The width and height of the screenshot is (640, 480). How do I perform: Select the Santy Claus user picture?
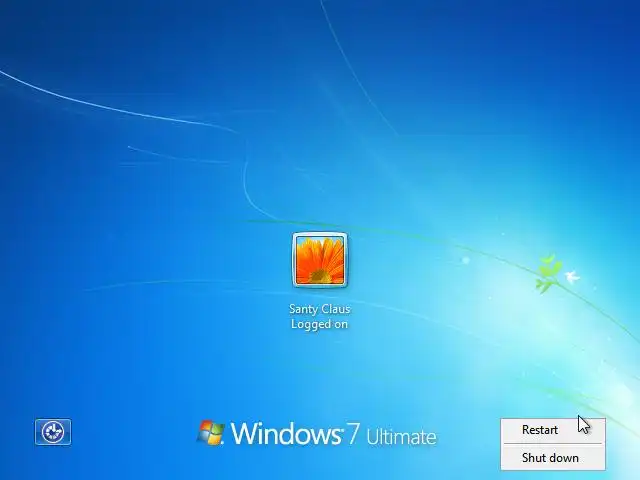pos(320,260)
